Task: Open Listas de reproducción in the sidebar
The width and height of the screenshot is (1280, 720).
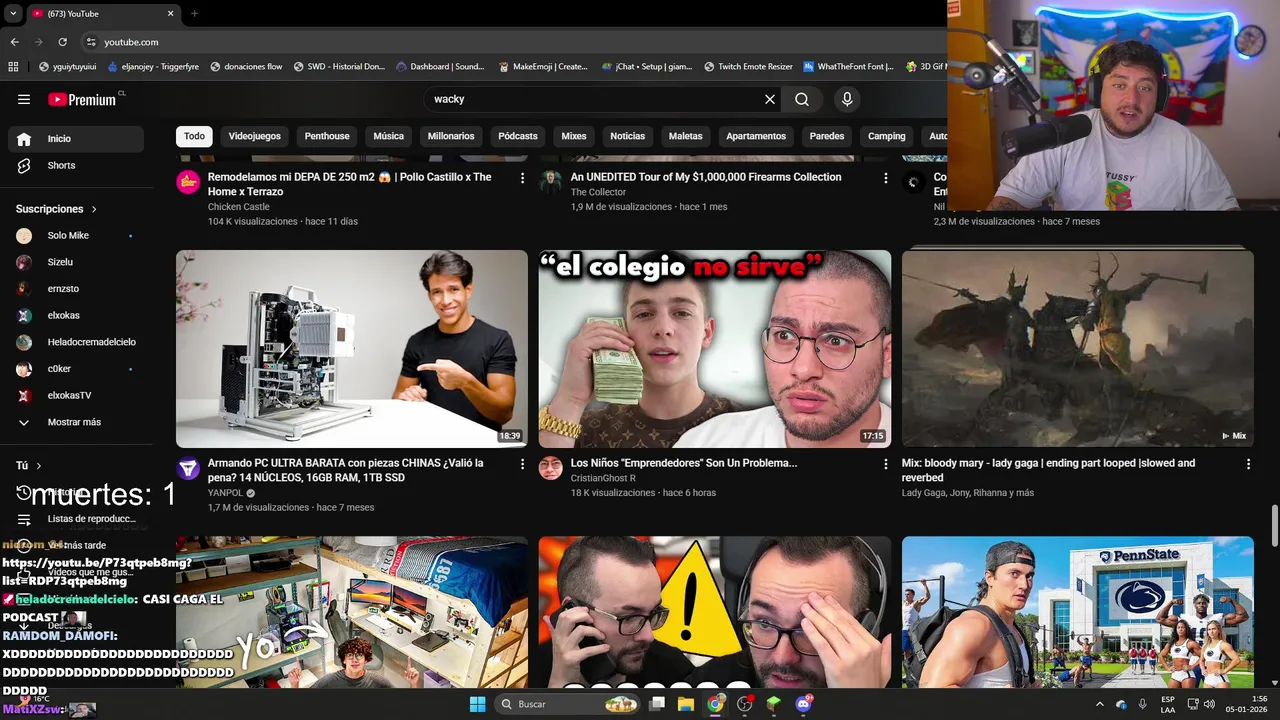Action: 76,519
